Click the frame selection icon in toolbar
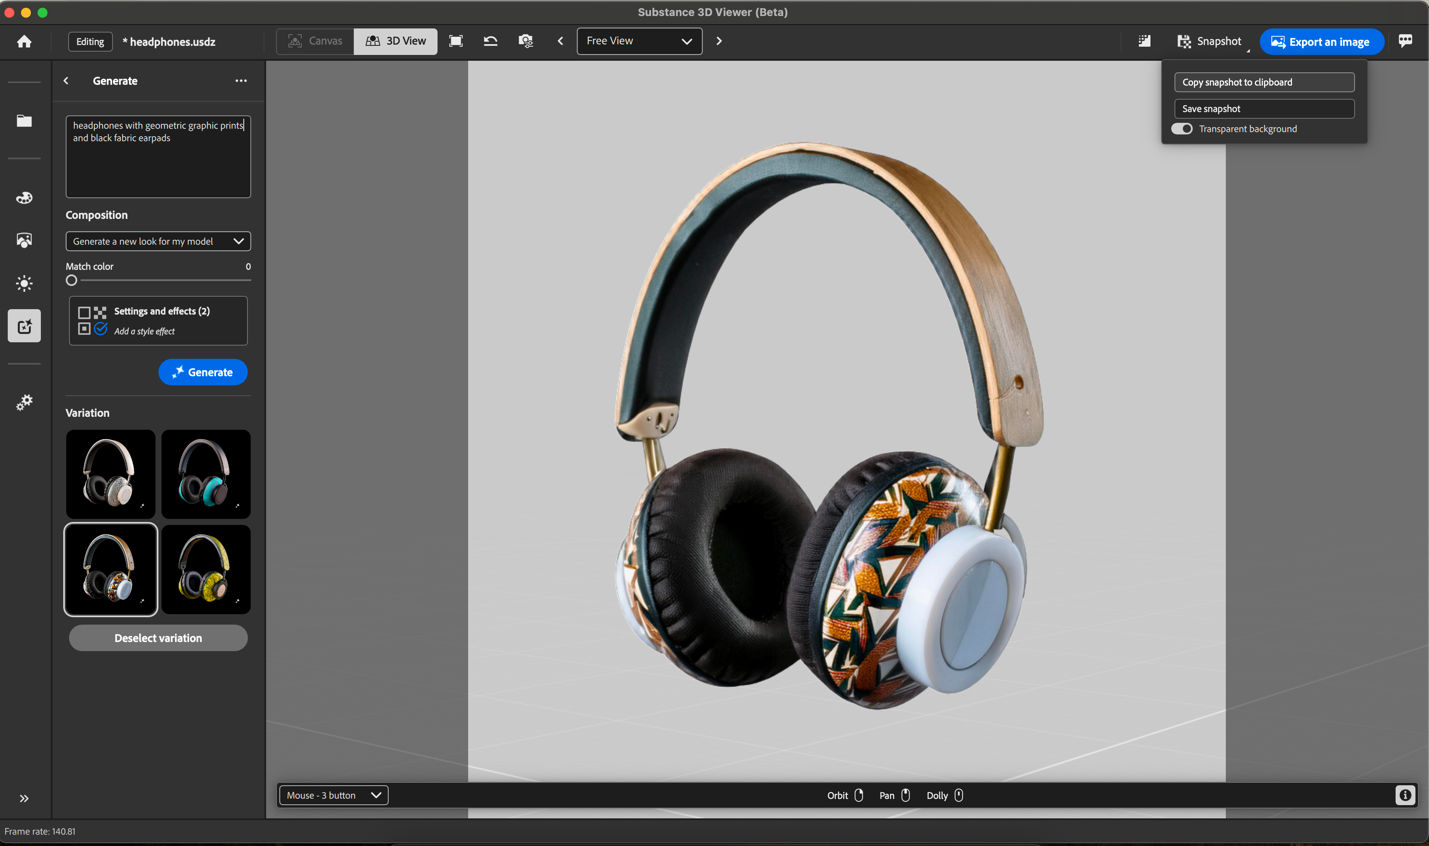The image size is (1429, 846). click(x=456, y=41)
